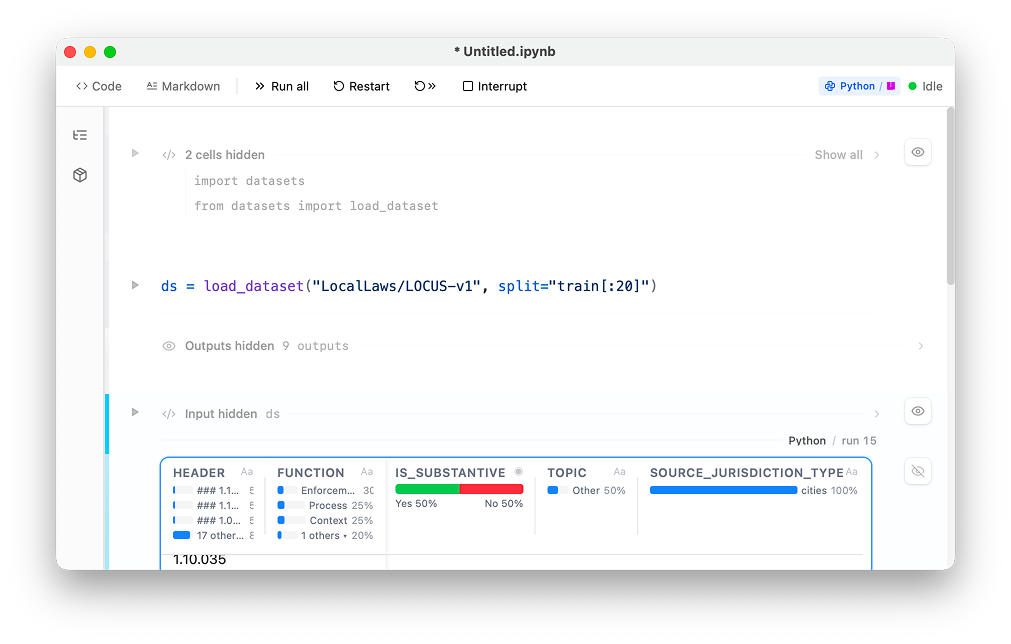Reveal the Outputs hidden eye icon
Screen dimensions: 1011x644
[169, 346]
